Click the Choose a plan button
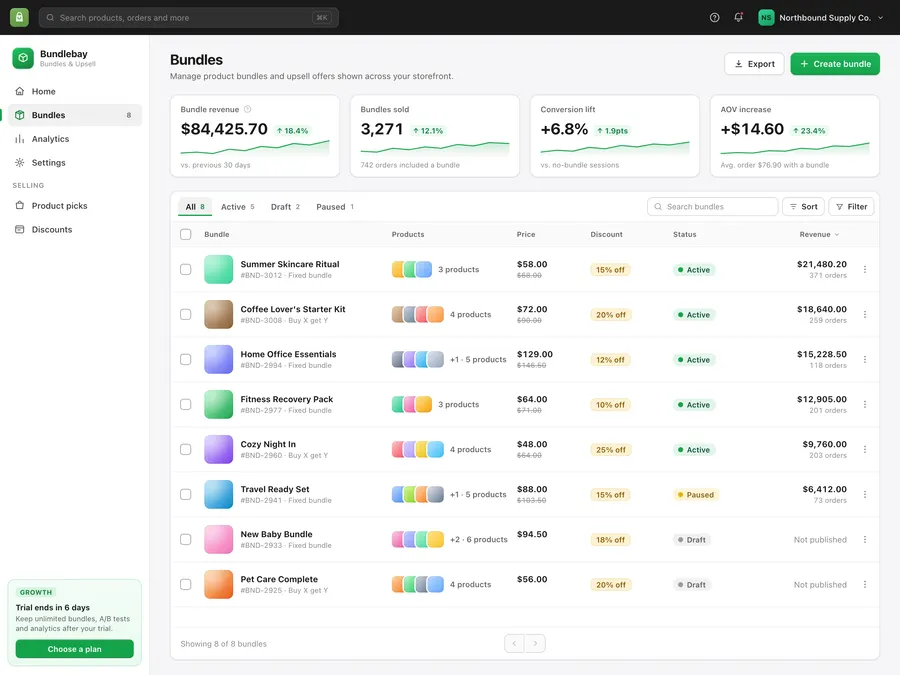 coord(75,649)
